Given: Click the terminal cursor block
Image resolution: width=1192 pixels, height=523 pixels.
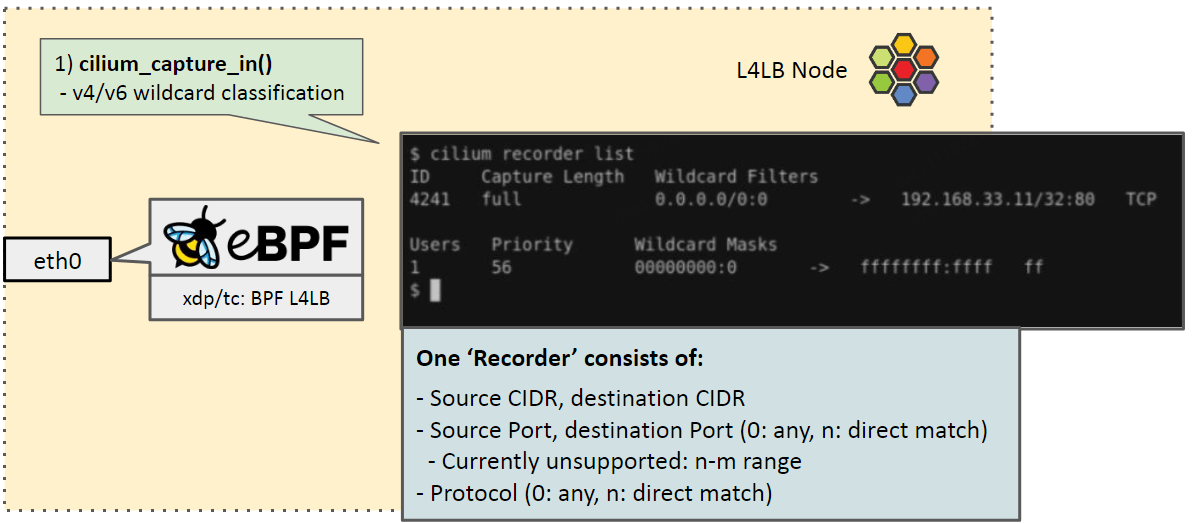Looking at the screenshot, I should pyautogui.click(x=434, y=290).
